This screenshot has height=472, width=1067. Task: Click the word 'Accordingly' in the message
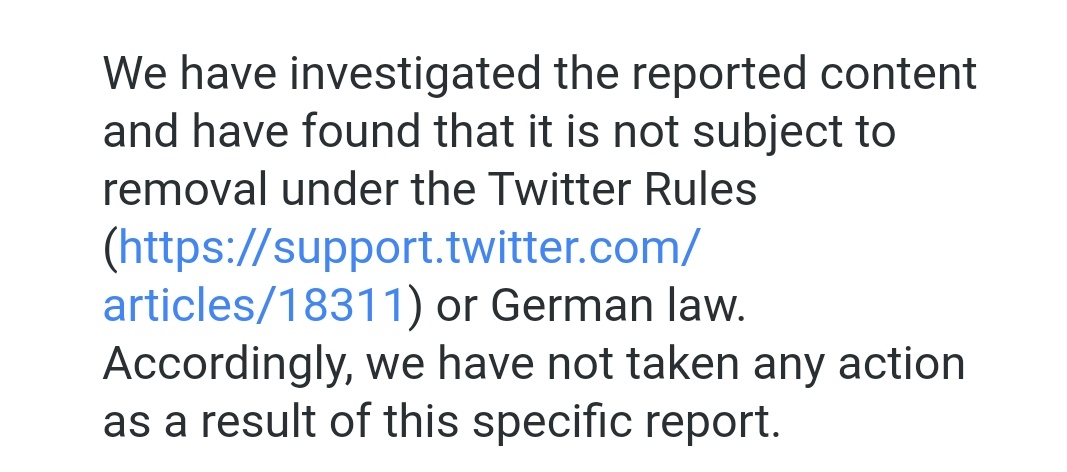coord(223,366)
